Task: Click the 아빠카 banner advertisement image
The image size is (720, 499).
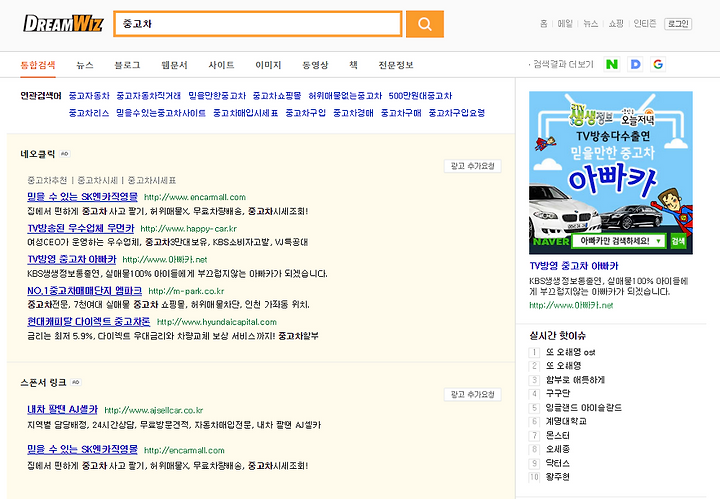Action: tap(611, 173)
